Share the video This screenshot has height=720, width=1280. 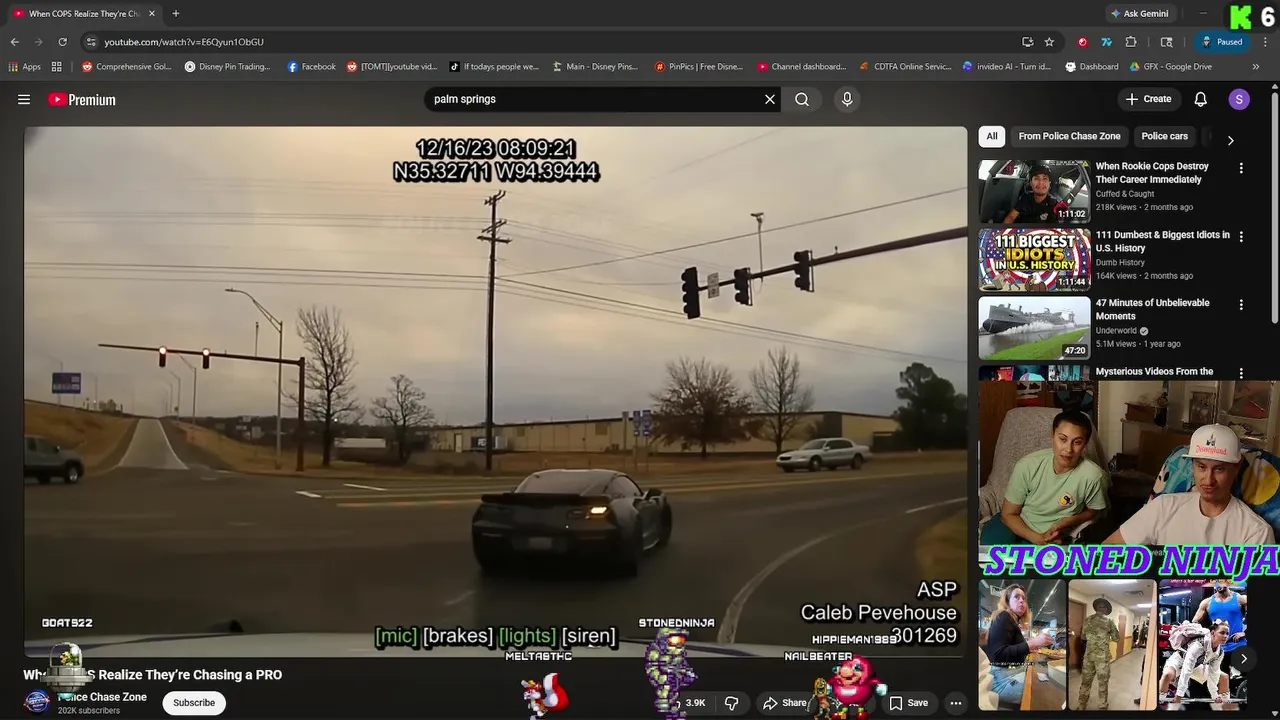click(x=784, y=703)
